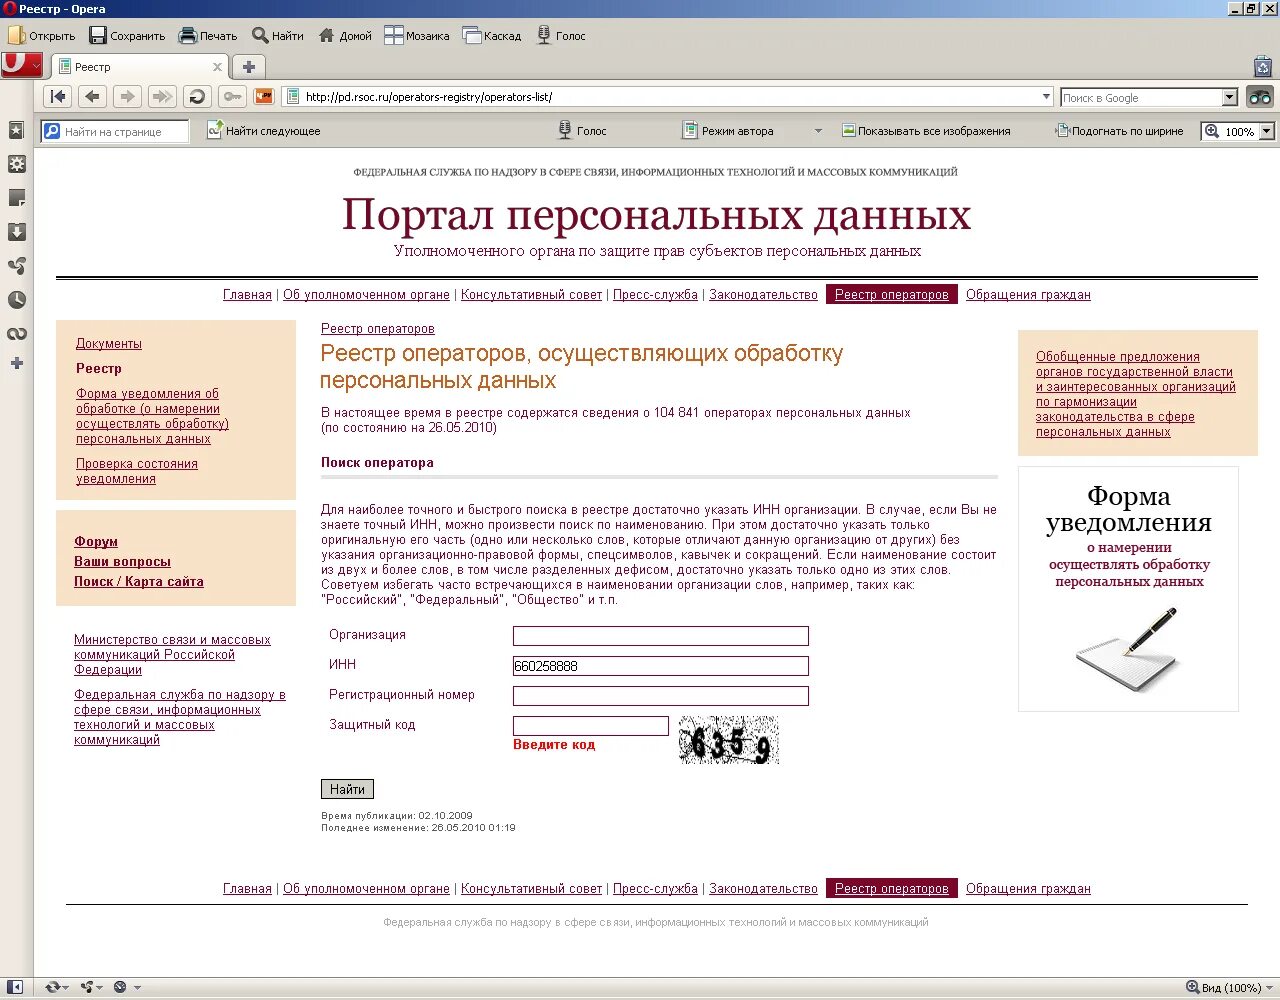The width and height of the screenshot is (1280, 1000).
Task: Click the Opera Link sync status icon
Action: click(57, 987)
